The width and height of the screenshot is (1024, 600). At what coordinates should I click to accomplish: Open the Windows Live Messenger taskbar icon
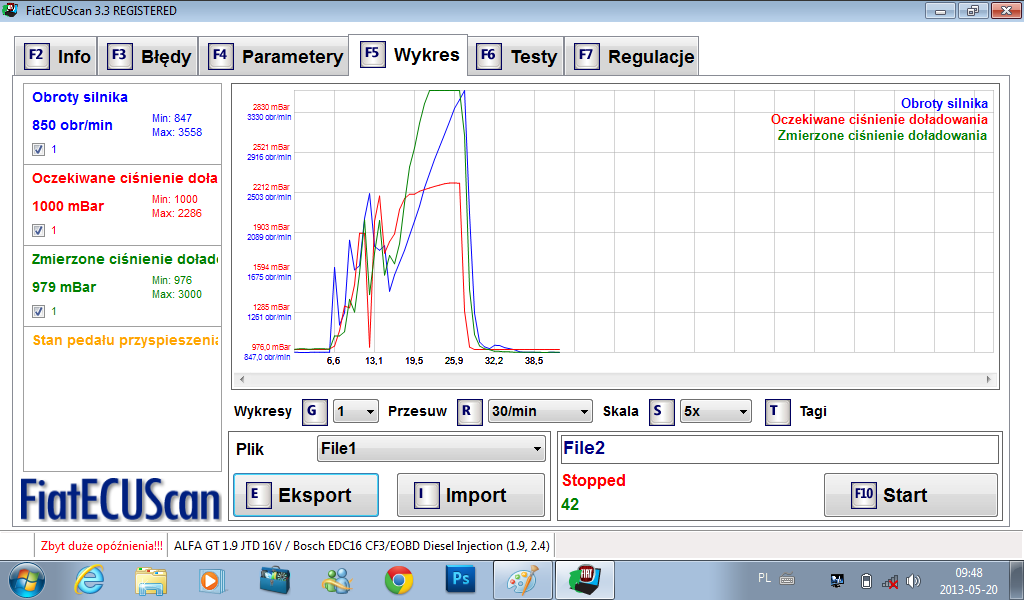pyautogui.click(x=337, y=580)
